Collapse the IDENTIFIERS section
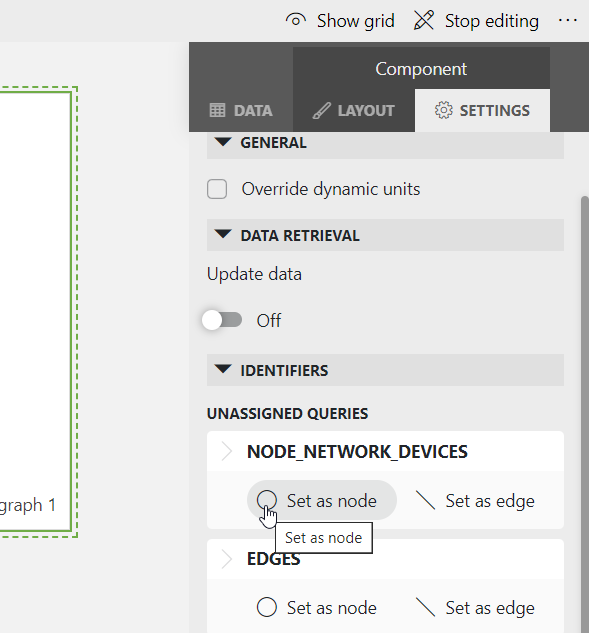This screenshot has height=633, width=589. [385, 370]
